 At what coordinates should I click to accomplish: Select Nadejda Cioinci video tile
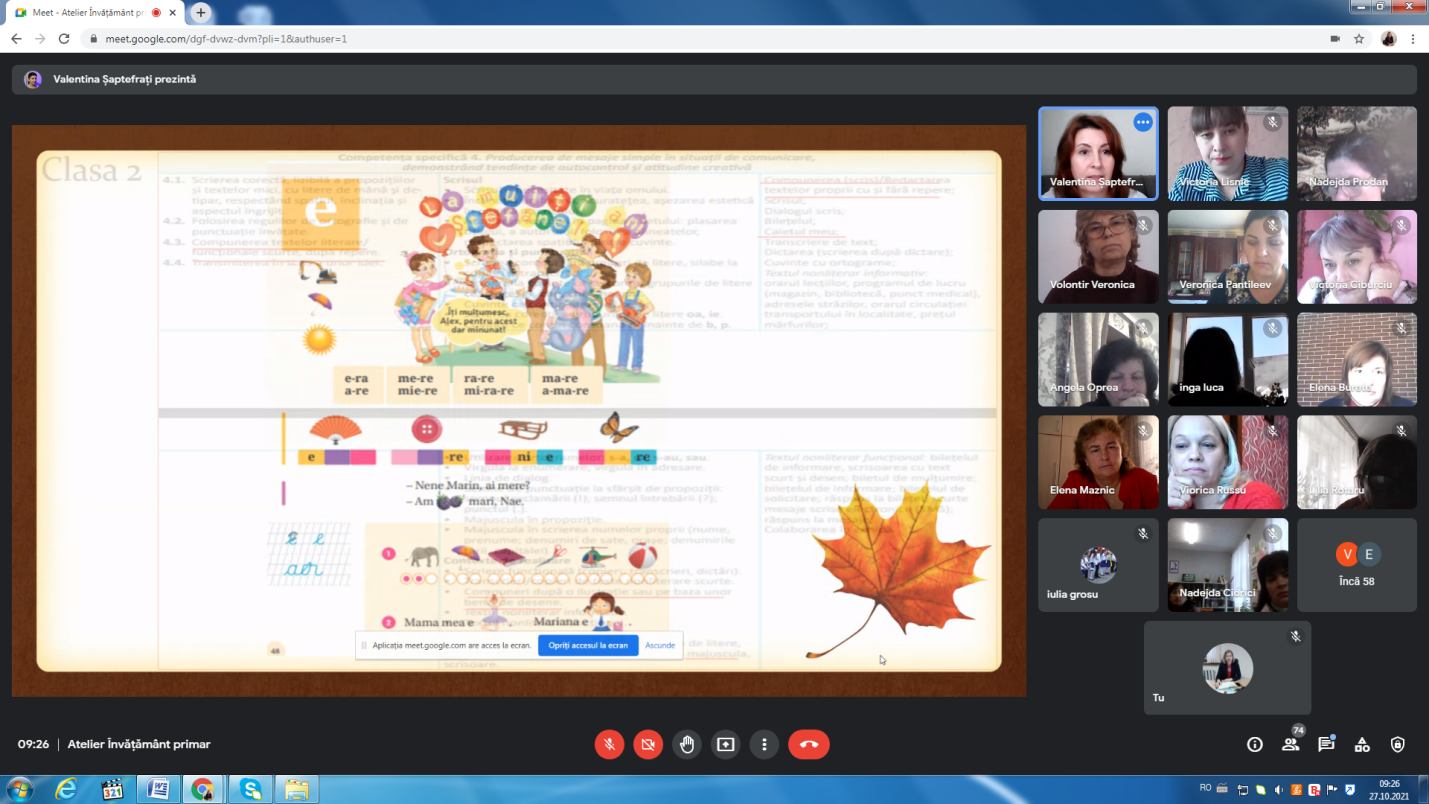[x=1227, y=565]
